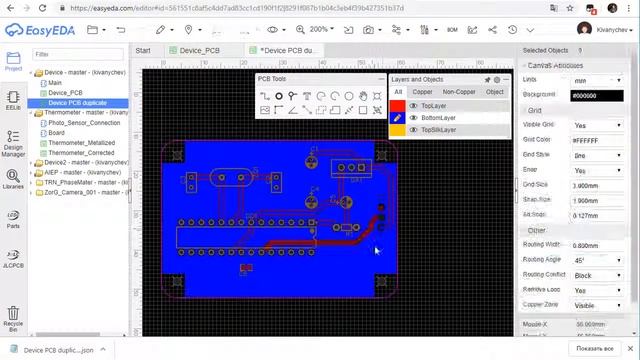Screen dimensions: 640x360
Task: Select the Track routing tool
Action: point(265,96)
